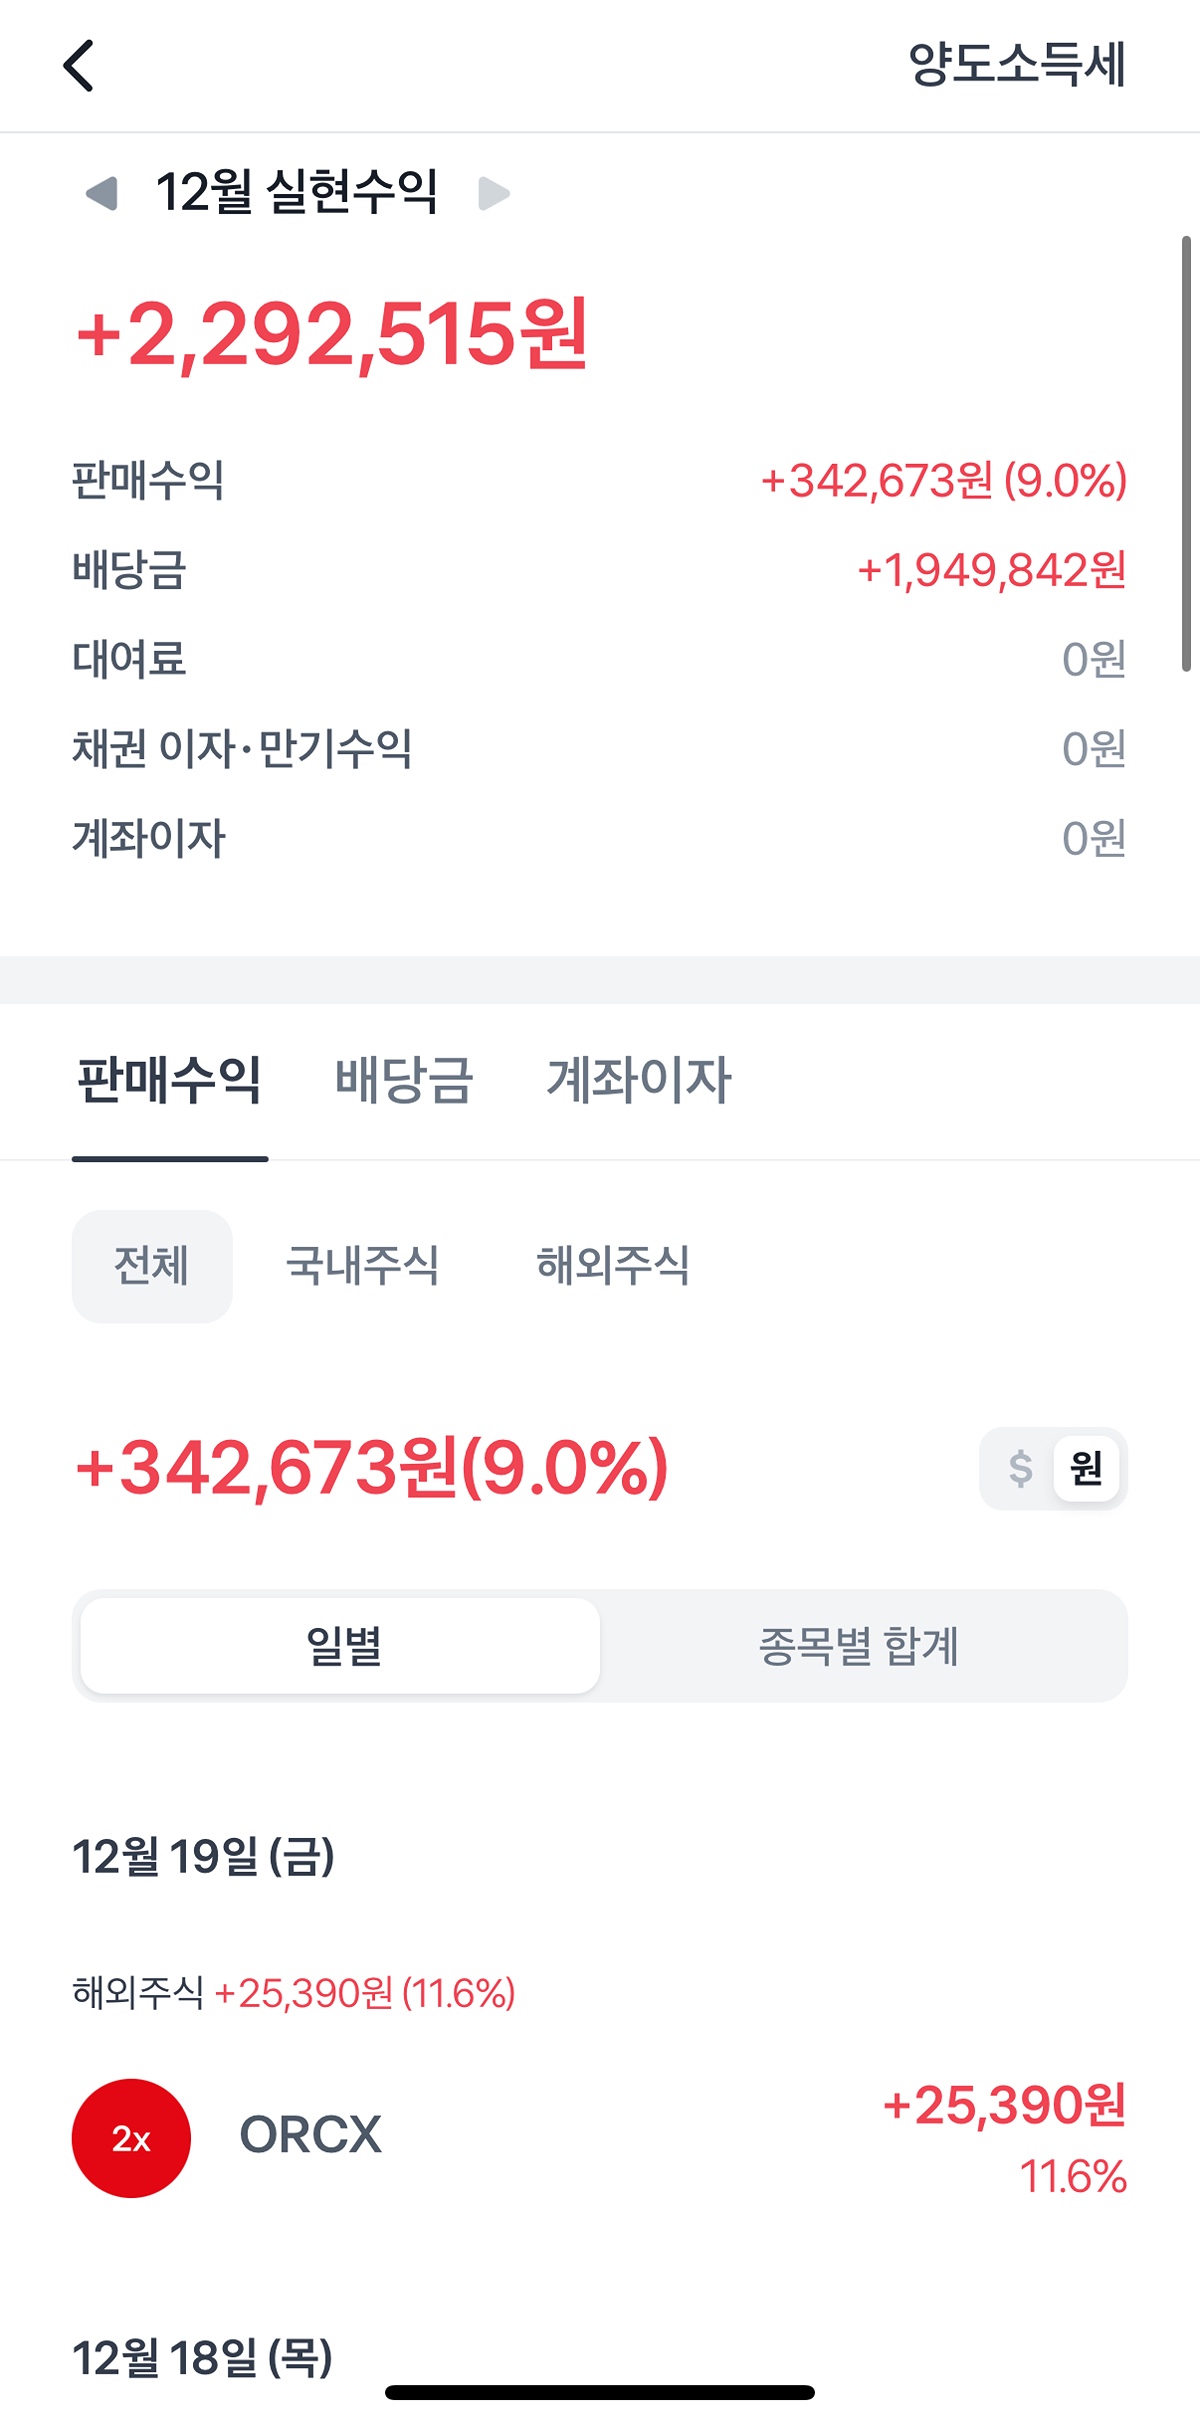The width and height of the screenshot is (1200, 2424).
Task: Tap the back arrow icon
Action: (78, 66)
